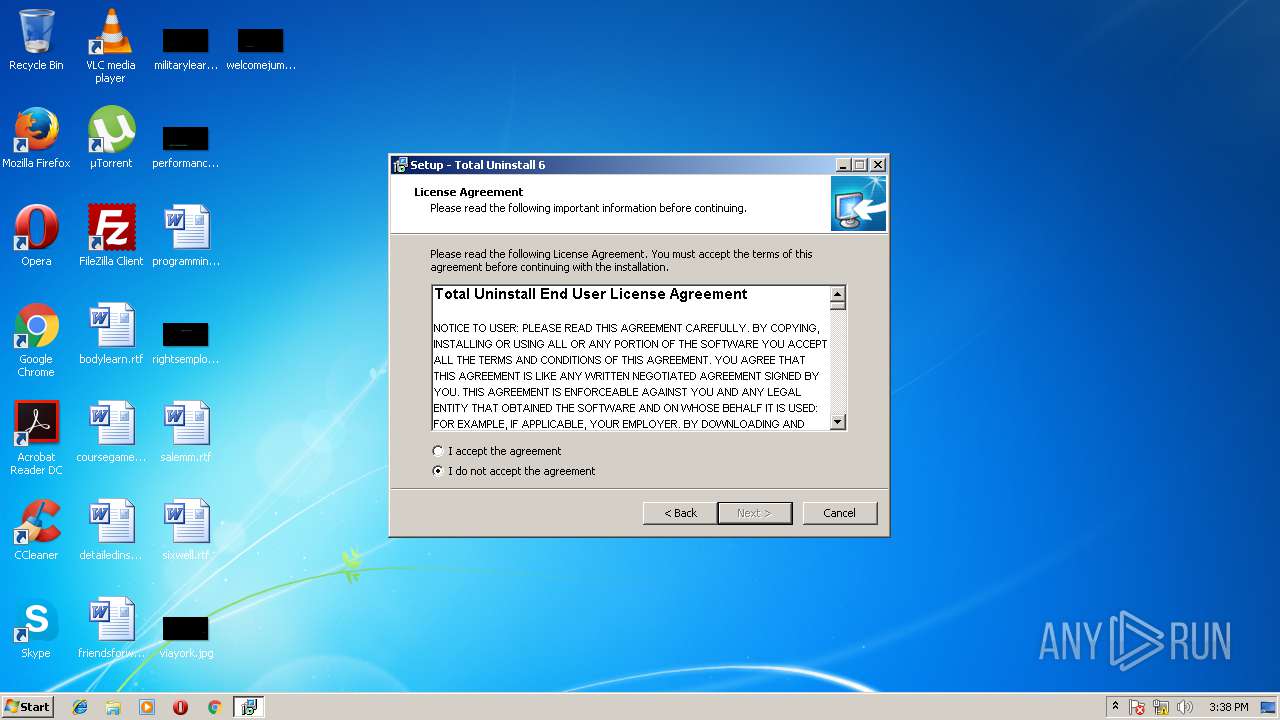
Task: Select 'I accept the agreement' option
Action: coord(496,451)
